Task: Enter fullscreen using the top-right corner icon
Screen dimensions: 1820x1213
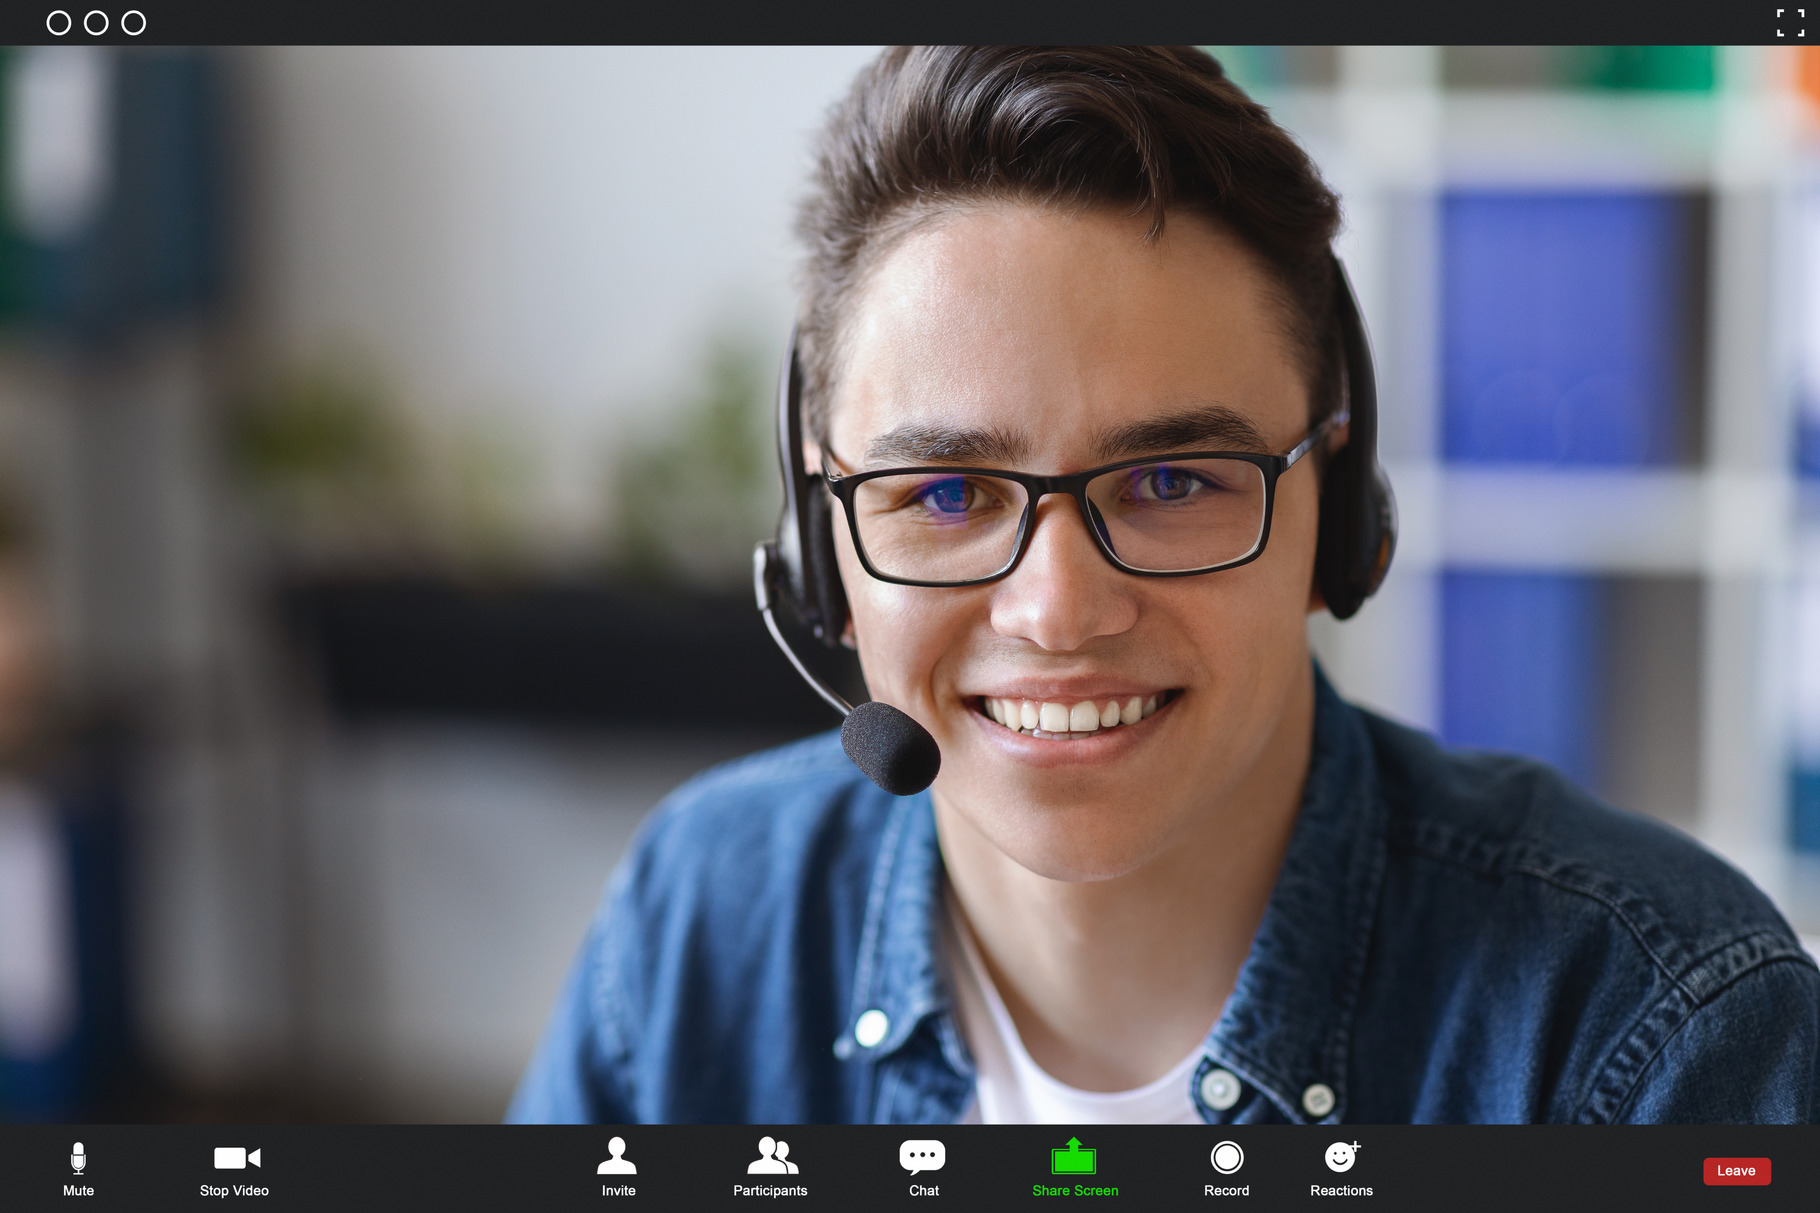Action: coord(1790,23)
